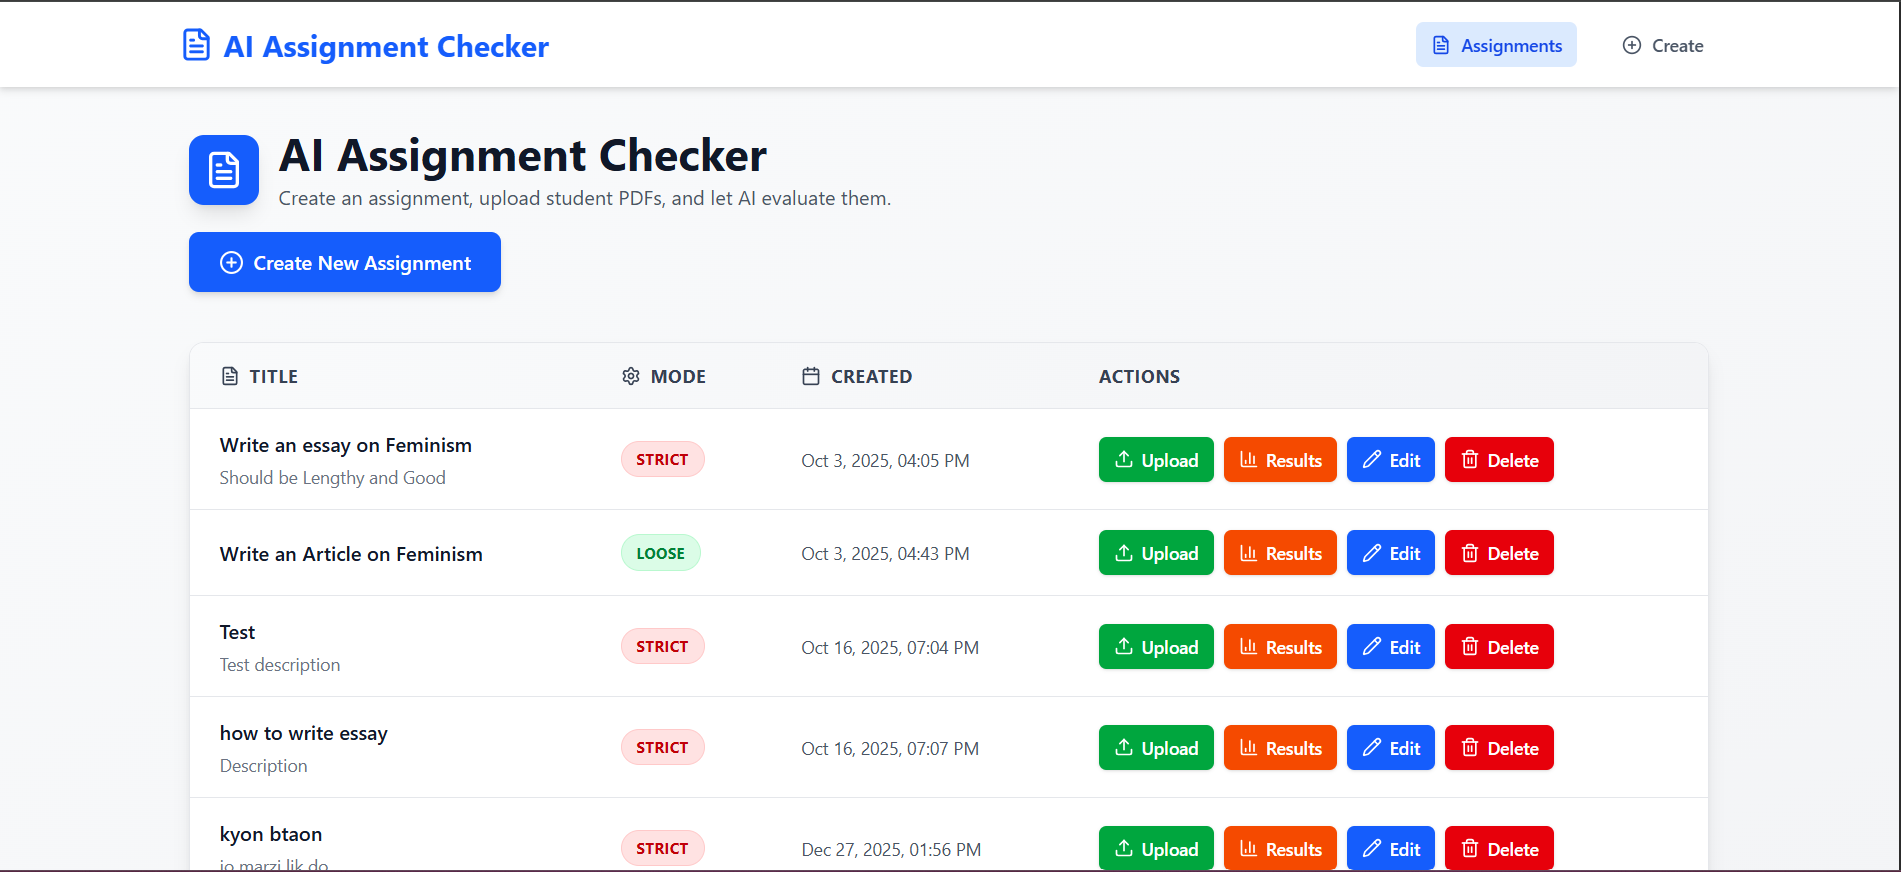The height and width of the screenshot is (872, 1901).
Task: Open the Create nav tab
Action: 1662,45
